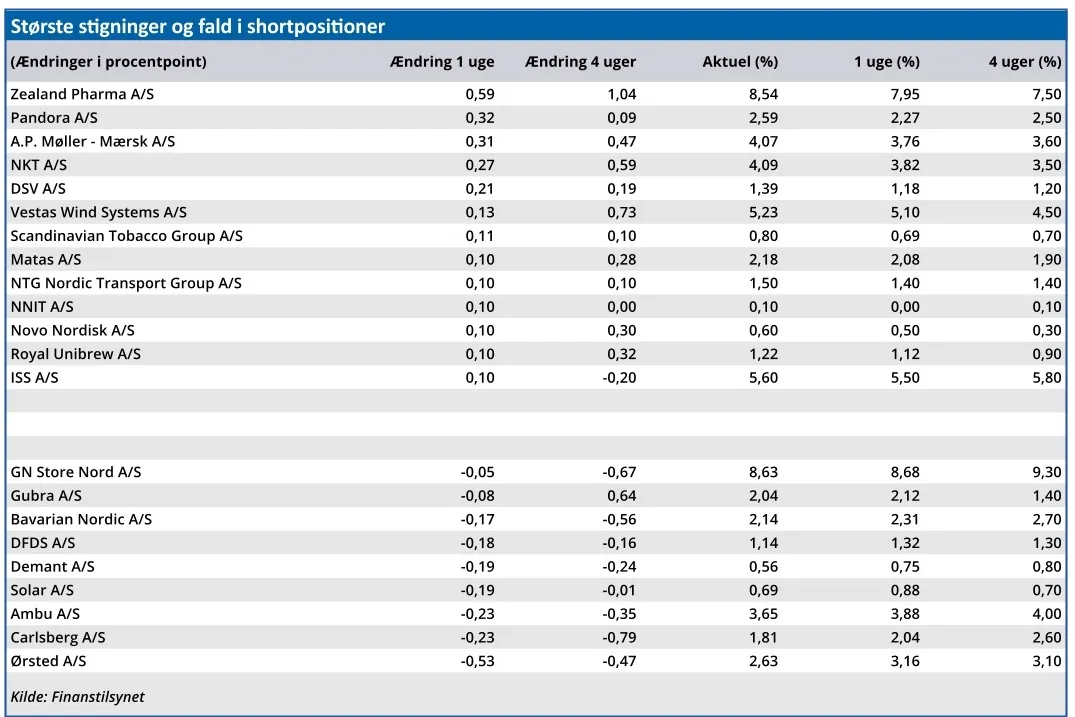
Task: Select the 'Ændring 4 uger' column header
Action: [x=580, y=62]
